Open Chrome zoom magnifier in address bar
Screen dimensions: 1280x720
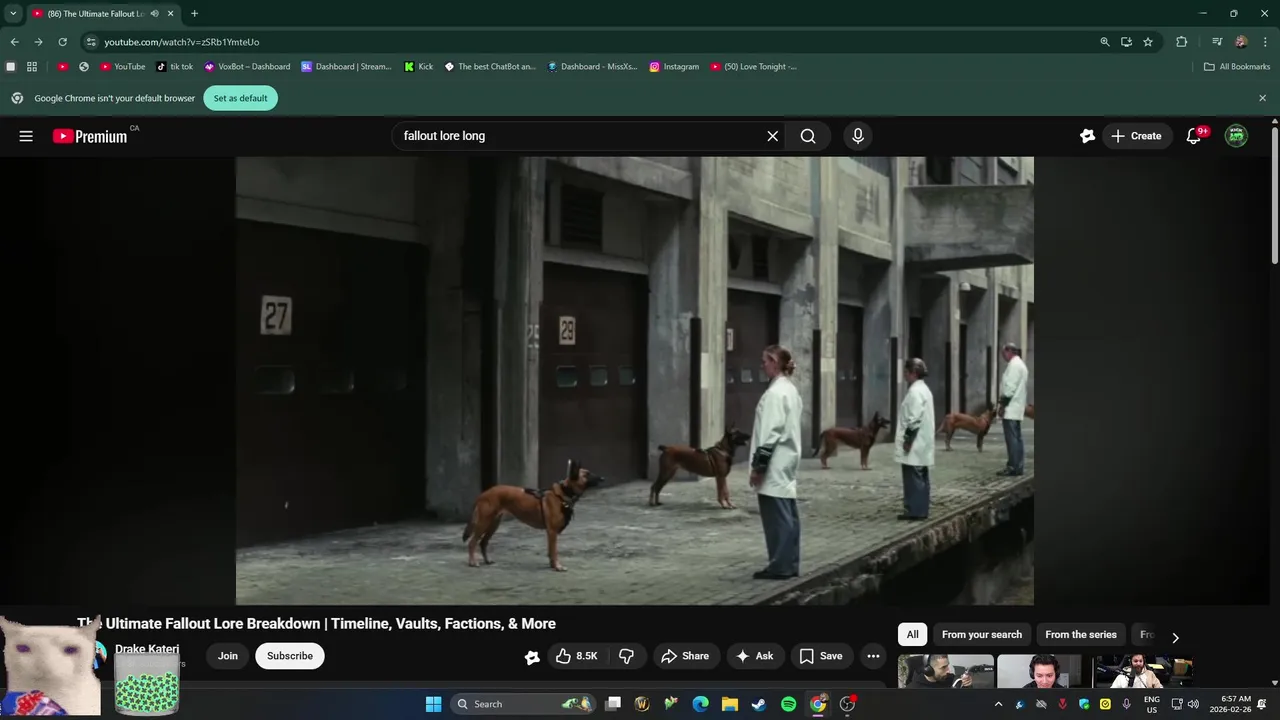click(x=1105, y=42)
